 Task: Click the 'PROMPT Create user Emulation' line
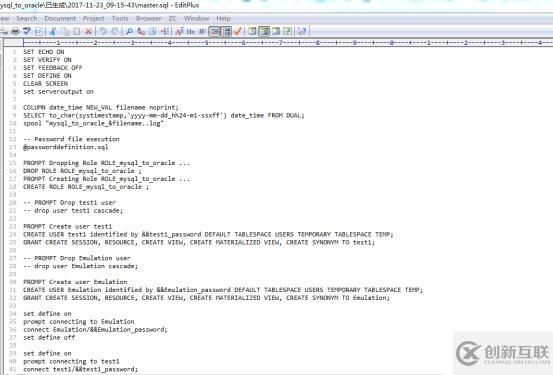[75, 282]
